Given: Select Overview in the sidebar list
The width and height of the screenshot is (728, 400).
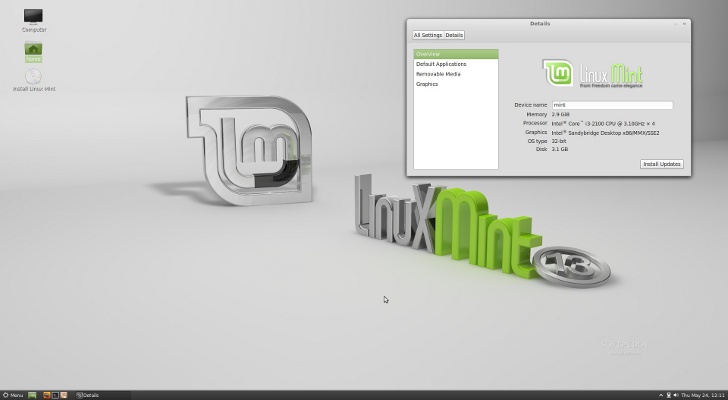Looking at the screenshot, I should [456, 54].
